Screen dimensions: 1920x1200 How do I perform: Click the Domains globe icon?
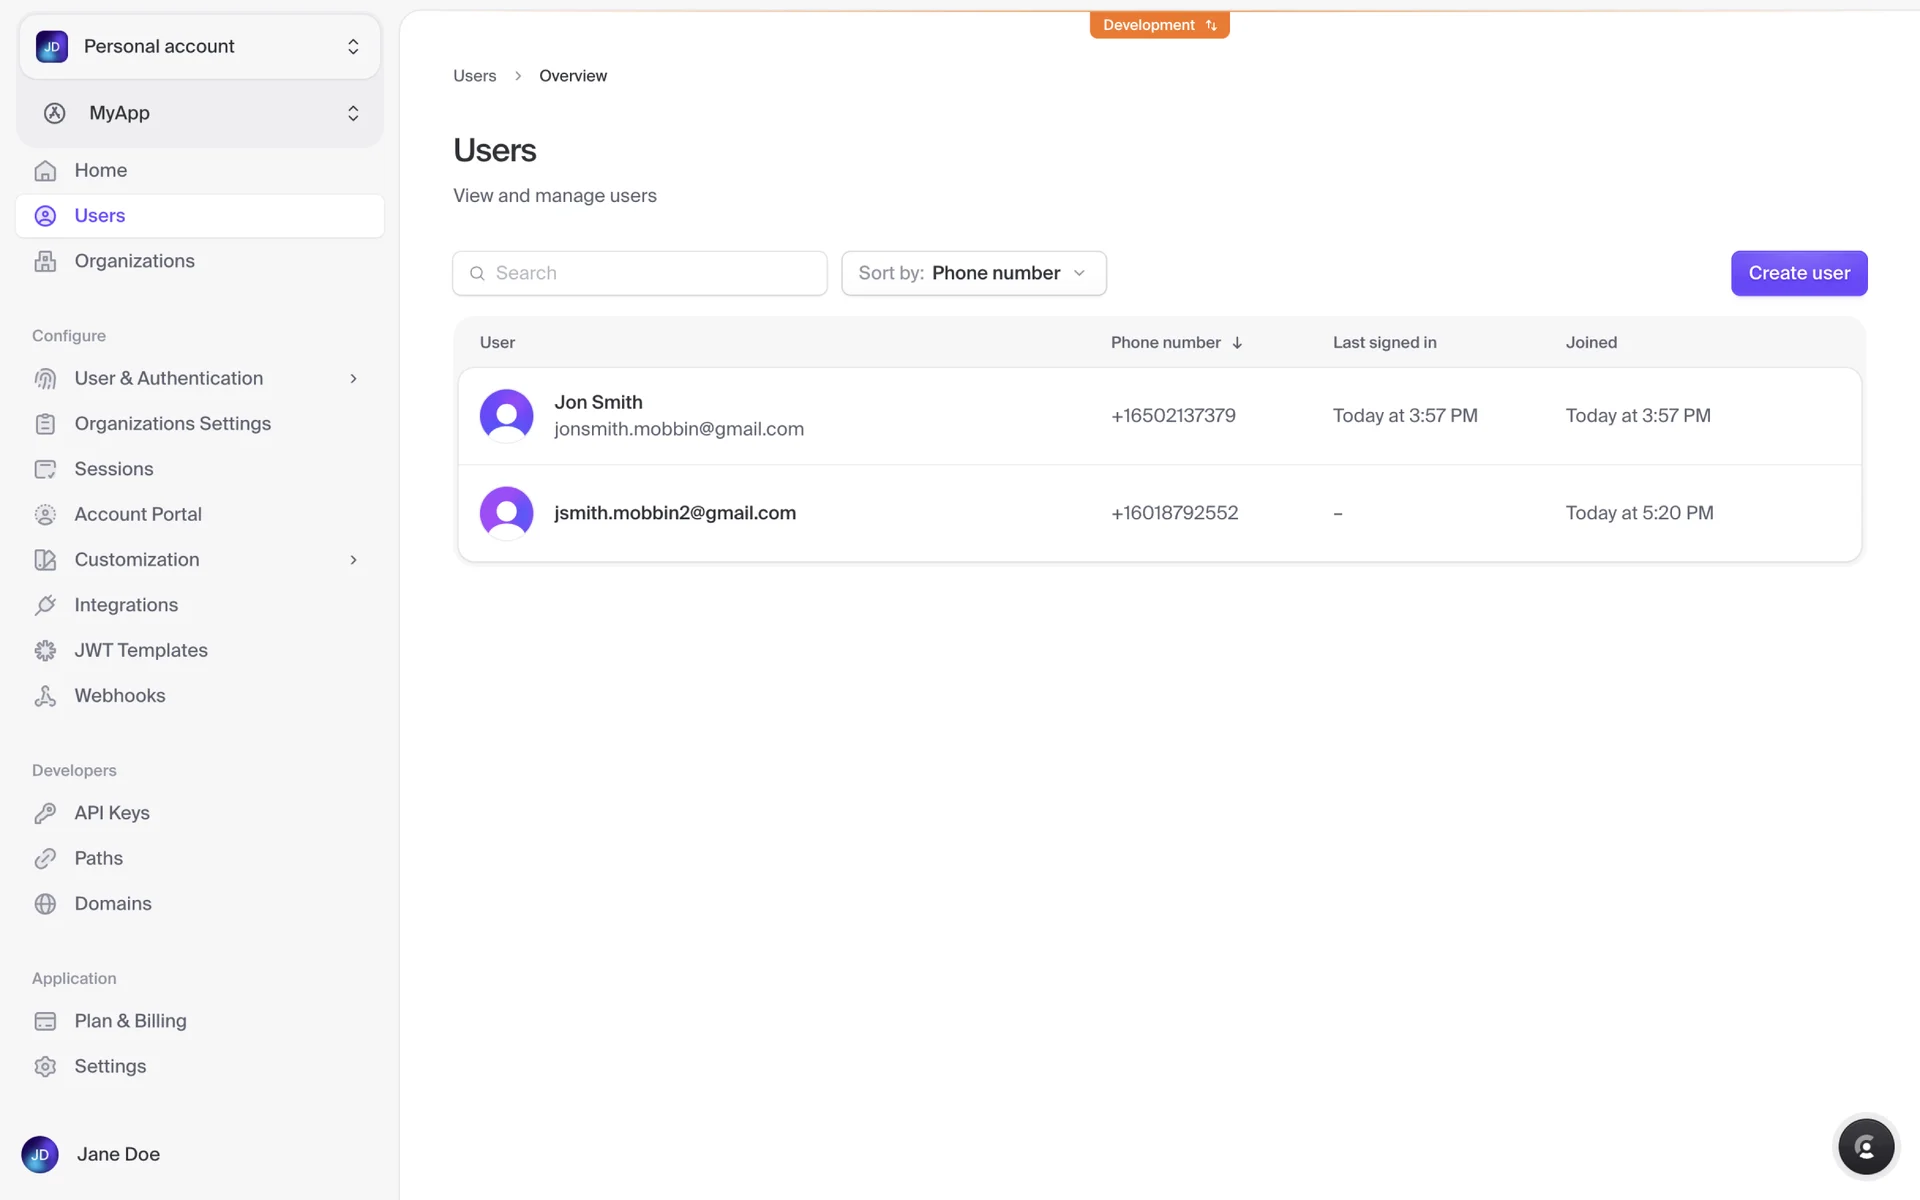coord(45,904)
